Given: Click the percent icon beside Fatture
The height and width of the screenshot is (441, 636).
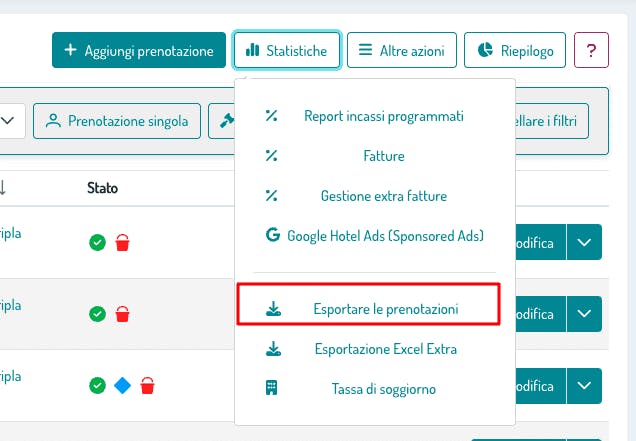Looking at the screenshot, I should point(272,156).
